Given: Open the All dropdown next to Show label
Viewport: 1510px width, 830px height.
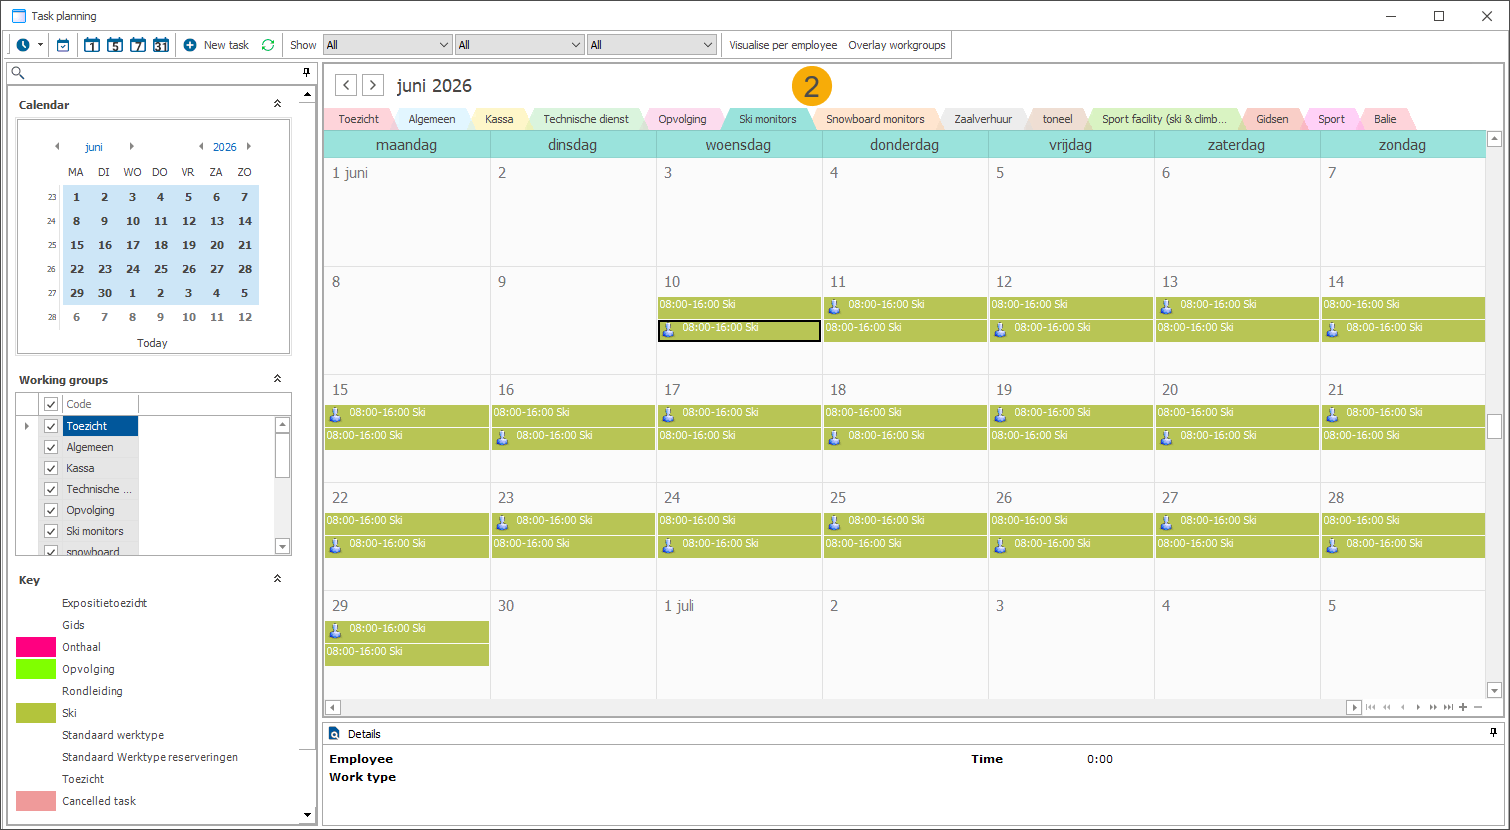Looking at the screenshot, I should click(388, 45).
